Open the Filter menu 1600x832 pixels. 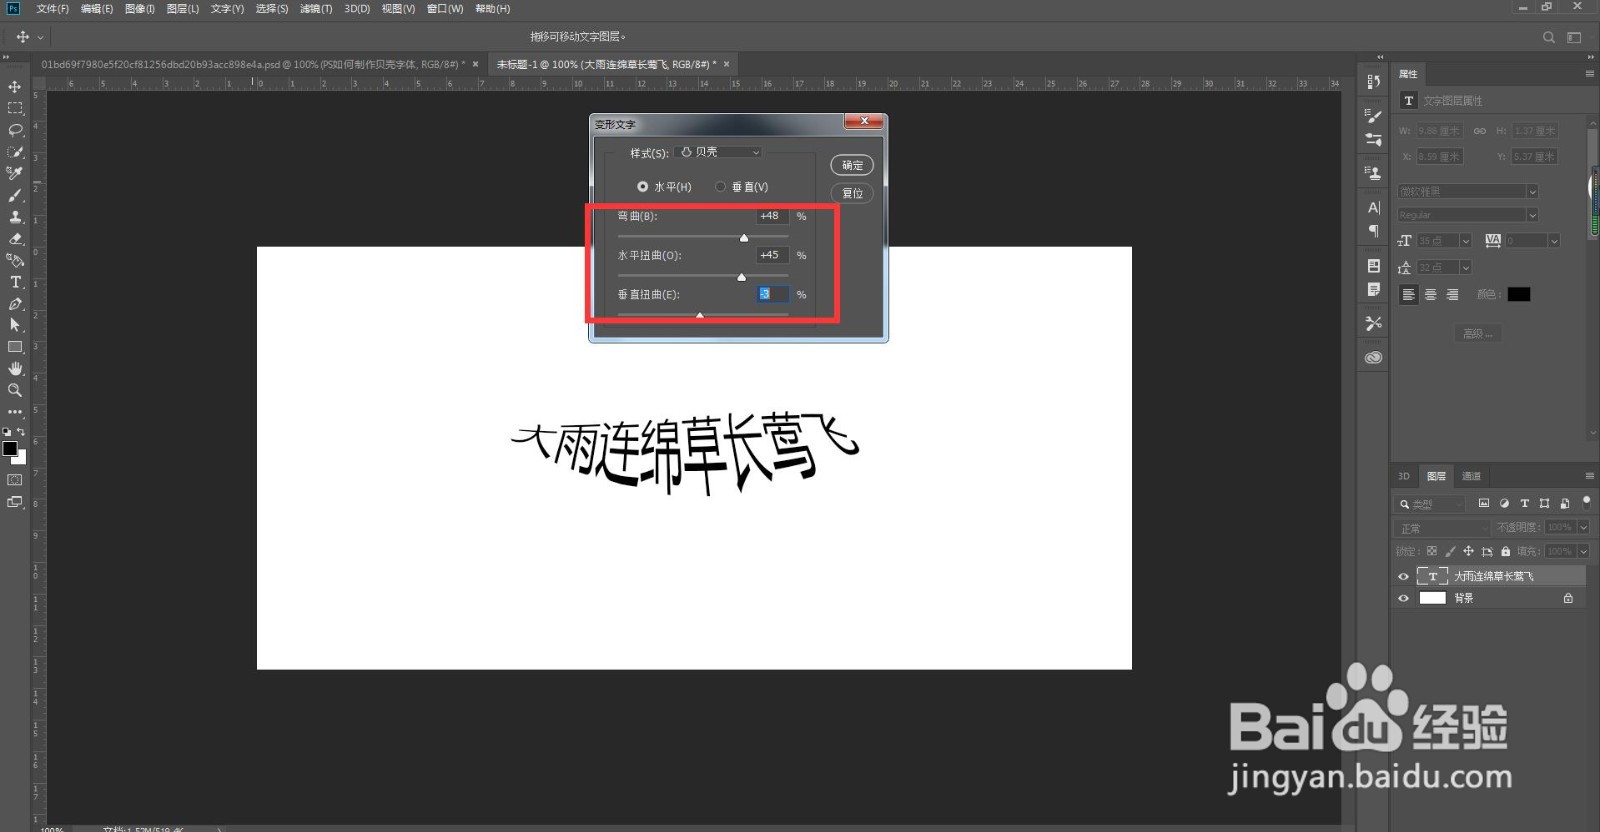(x=316, y=9)
